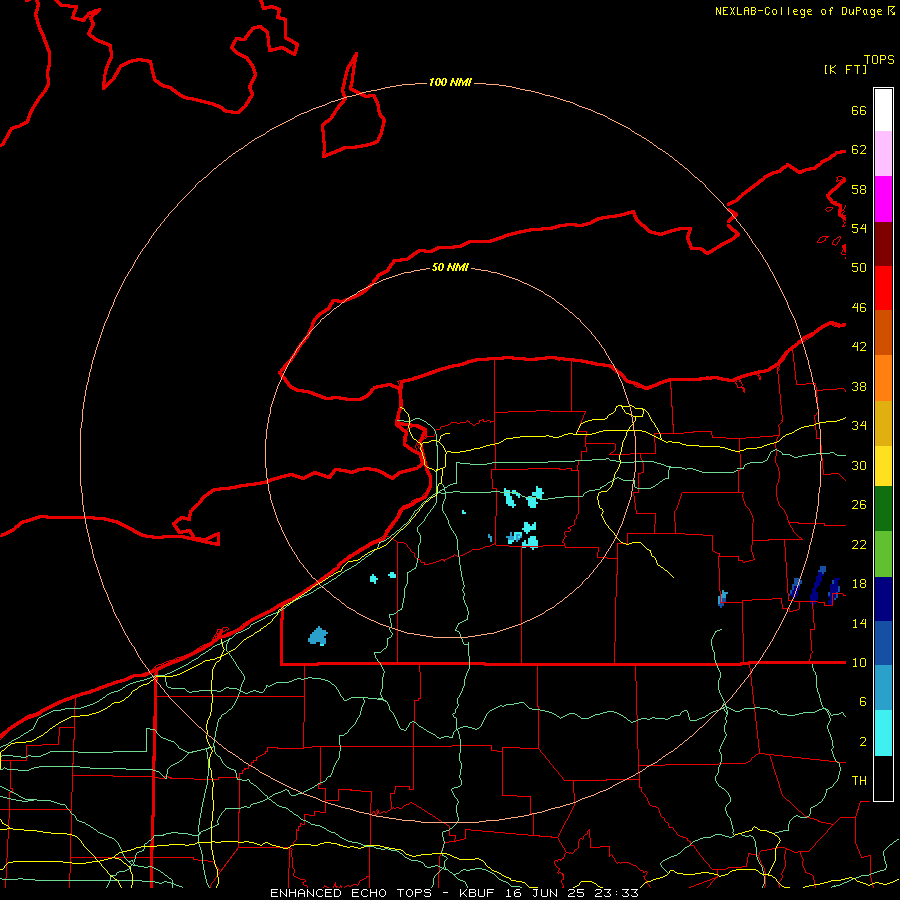Click the dark orange 46 kft legend swatch
This screenshot has width=900, height=900.
(883, 332)
